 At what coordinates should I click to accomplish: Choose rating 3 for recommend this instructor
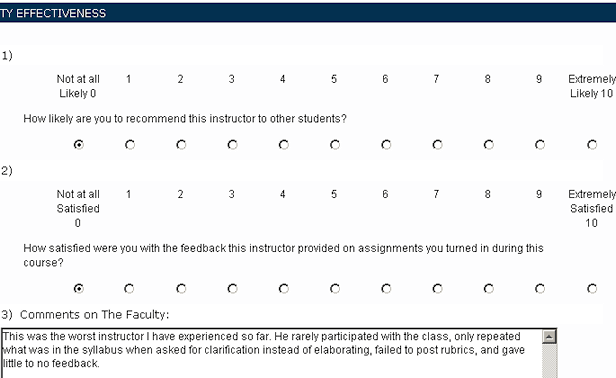coord(232,145)
